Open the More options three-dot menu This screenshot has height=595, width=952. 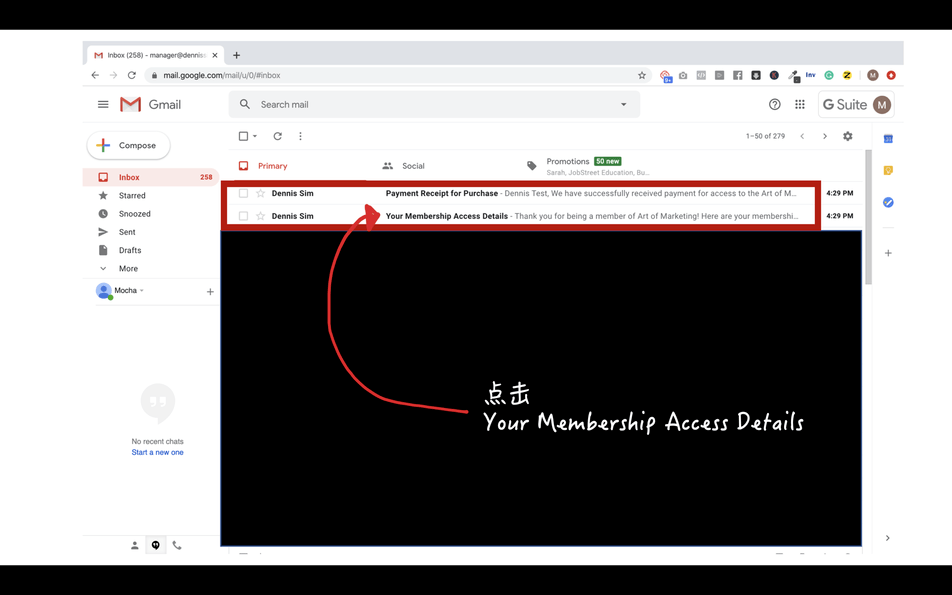point(301,136)
